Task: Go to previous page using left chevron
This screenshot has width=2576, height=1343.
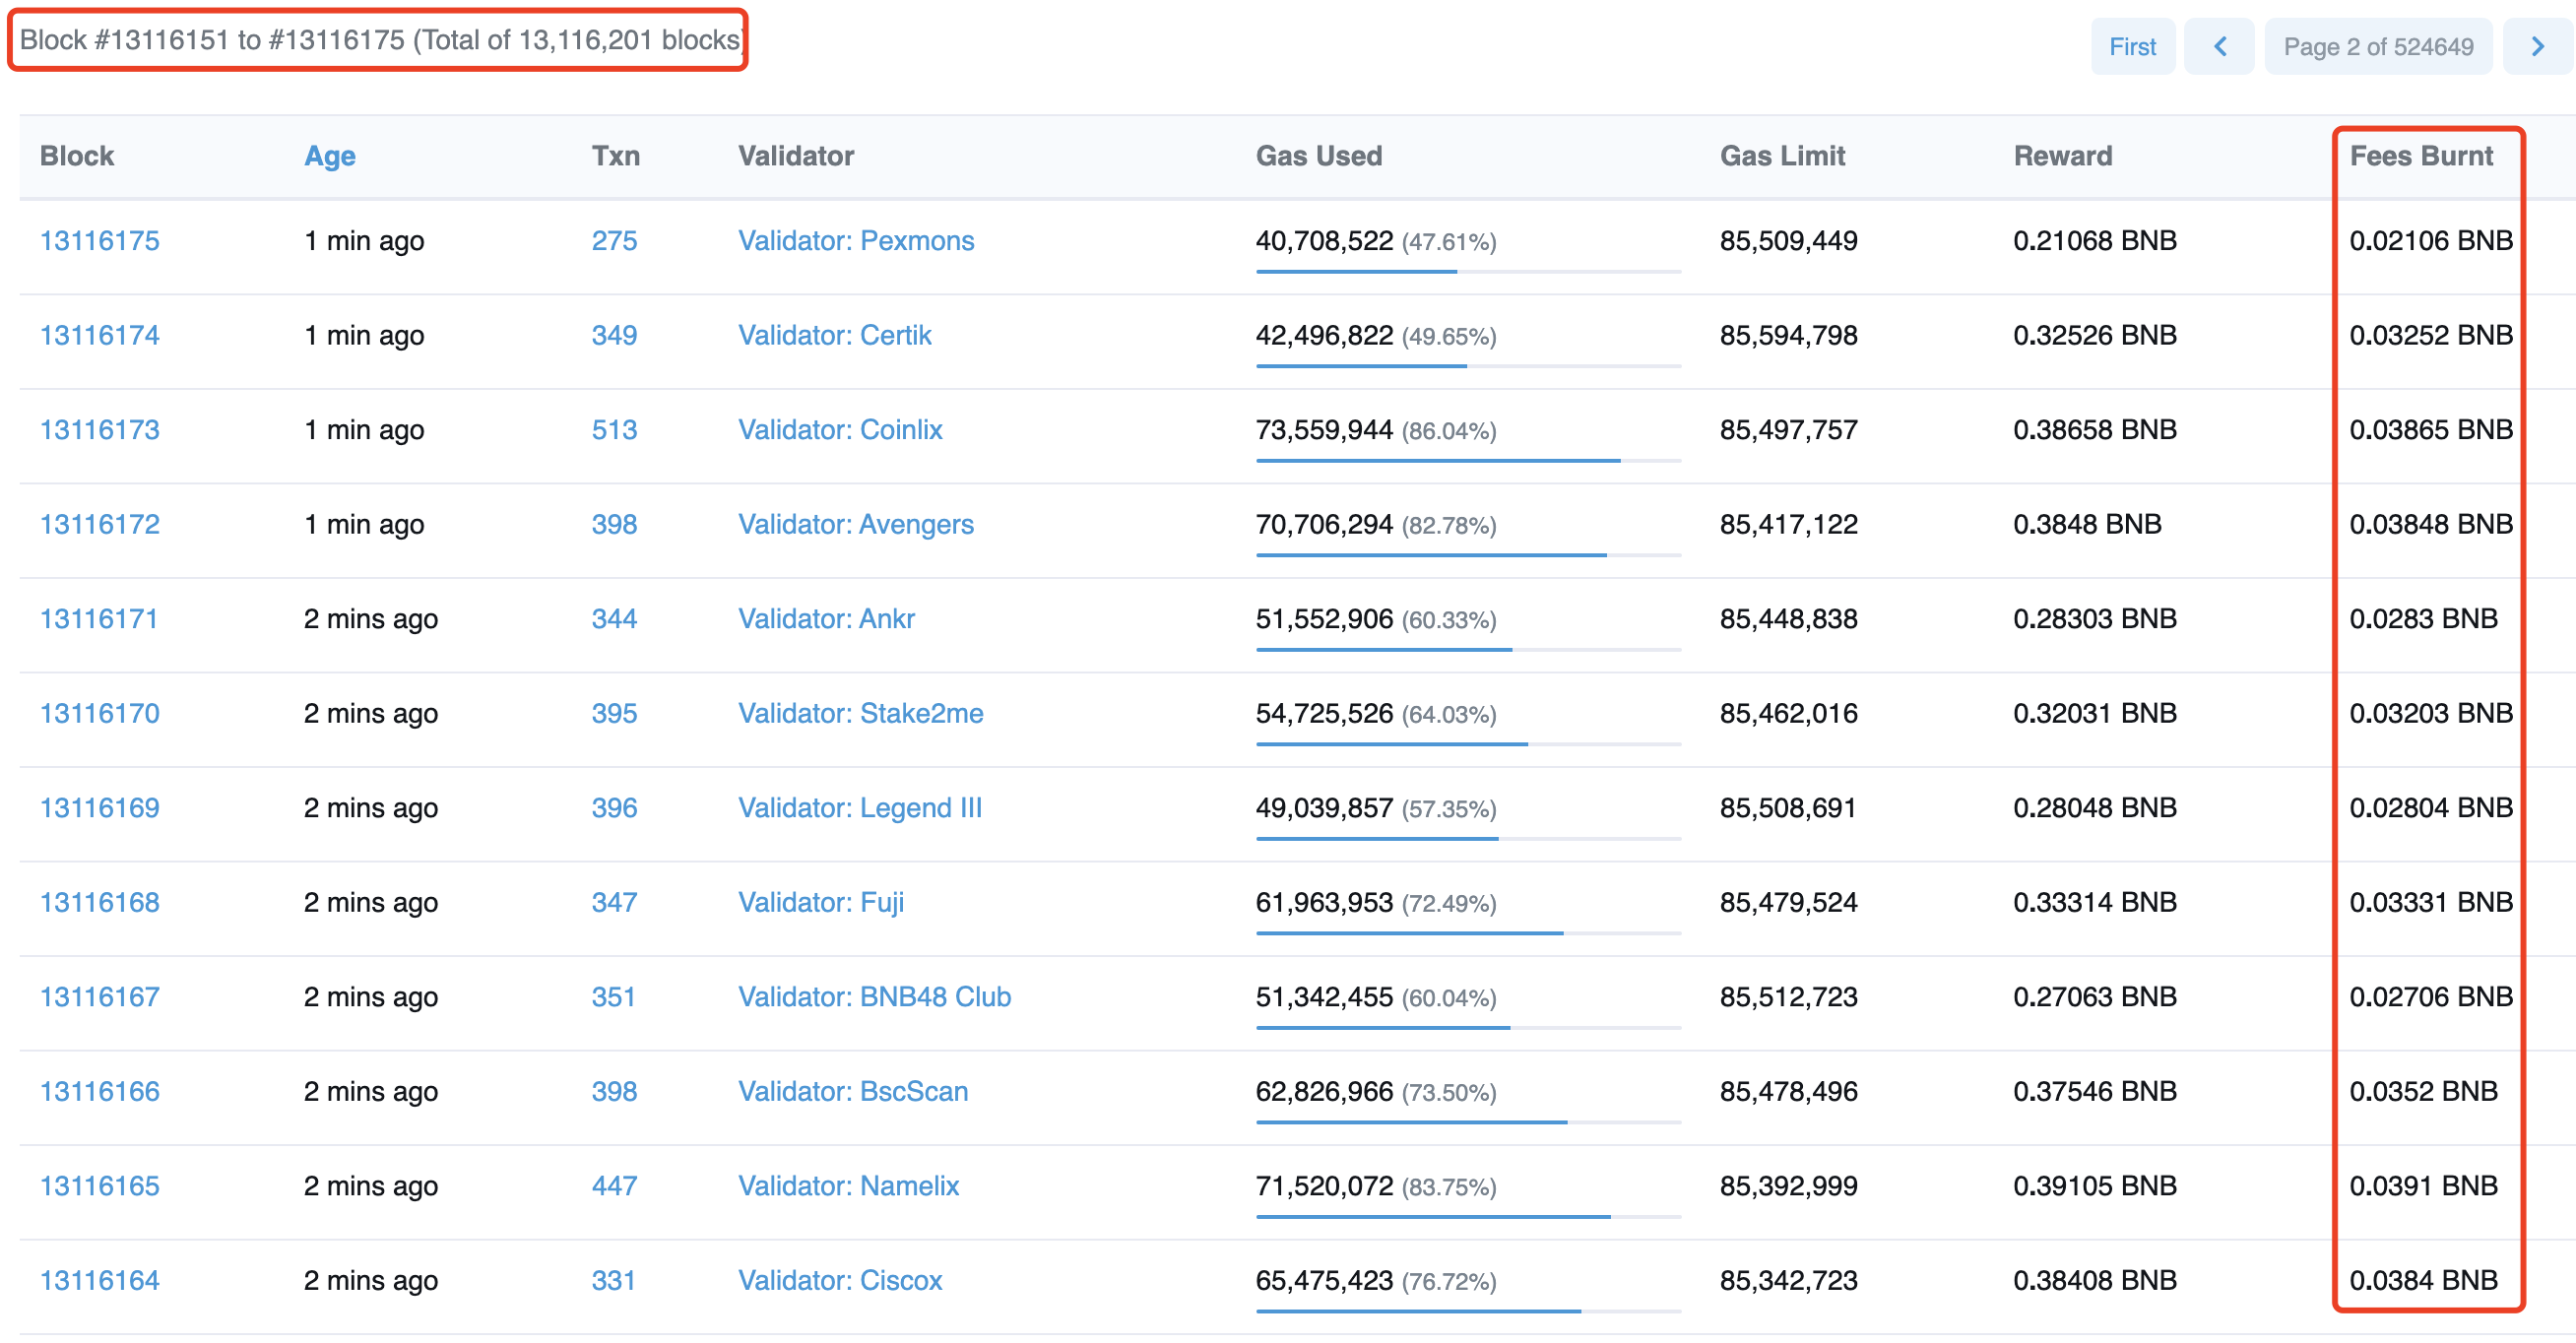Action: tap(2218, 47)
